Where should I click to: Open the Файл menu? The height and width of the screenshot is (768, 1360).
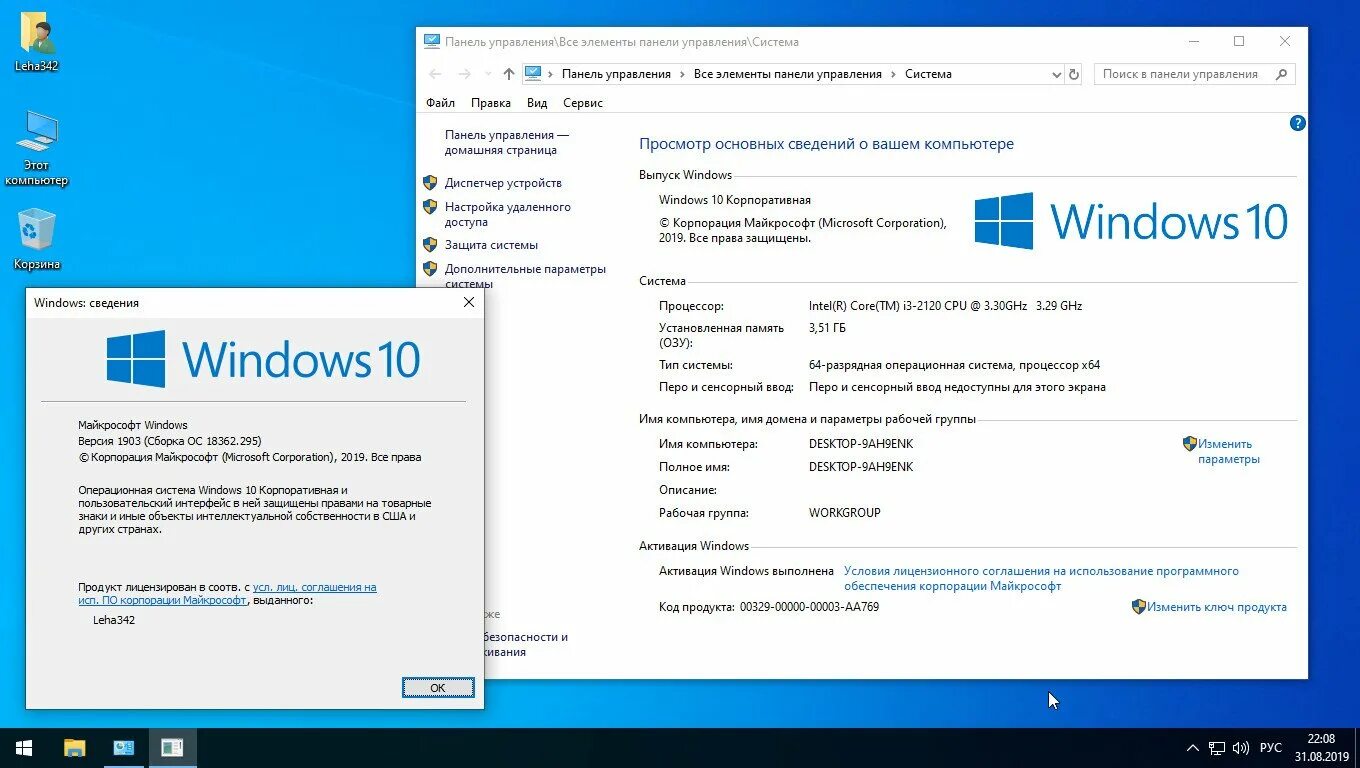tap(440, 103)
